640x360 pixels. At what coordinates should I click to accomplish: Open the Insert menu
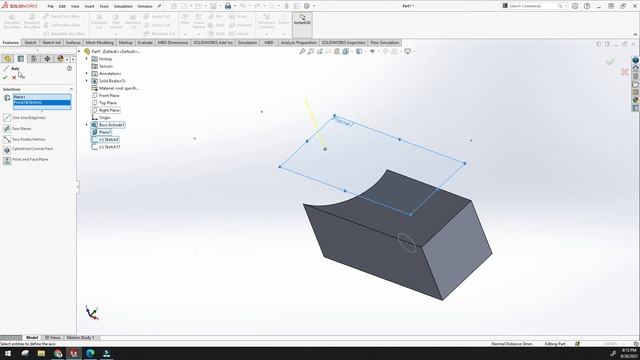point(89,6)
